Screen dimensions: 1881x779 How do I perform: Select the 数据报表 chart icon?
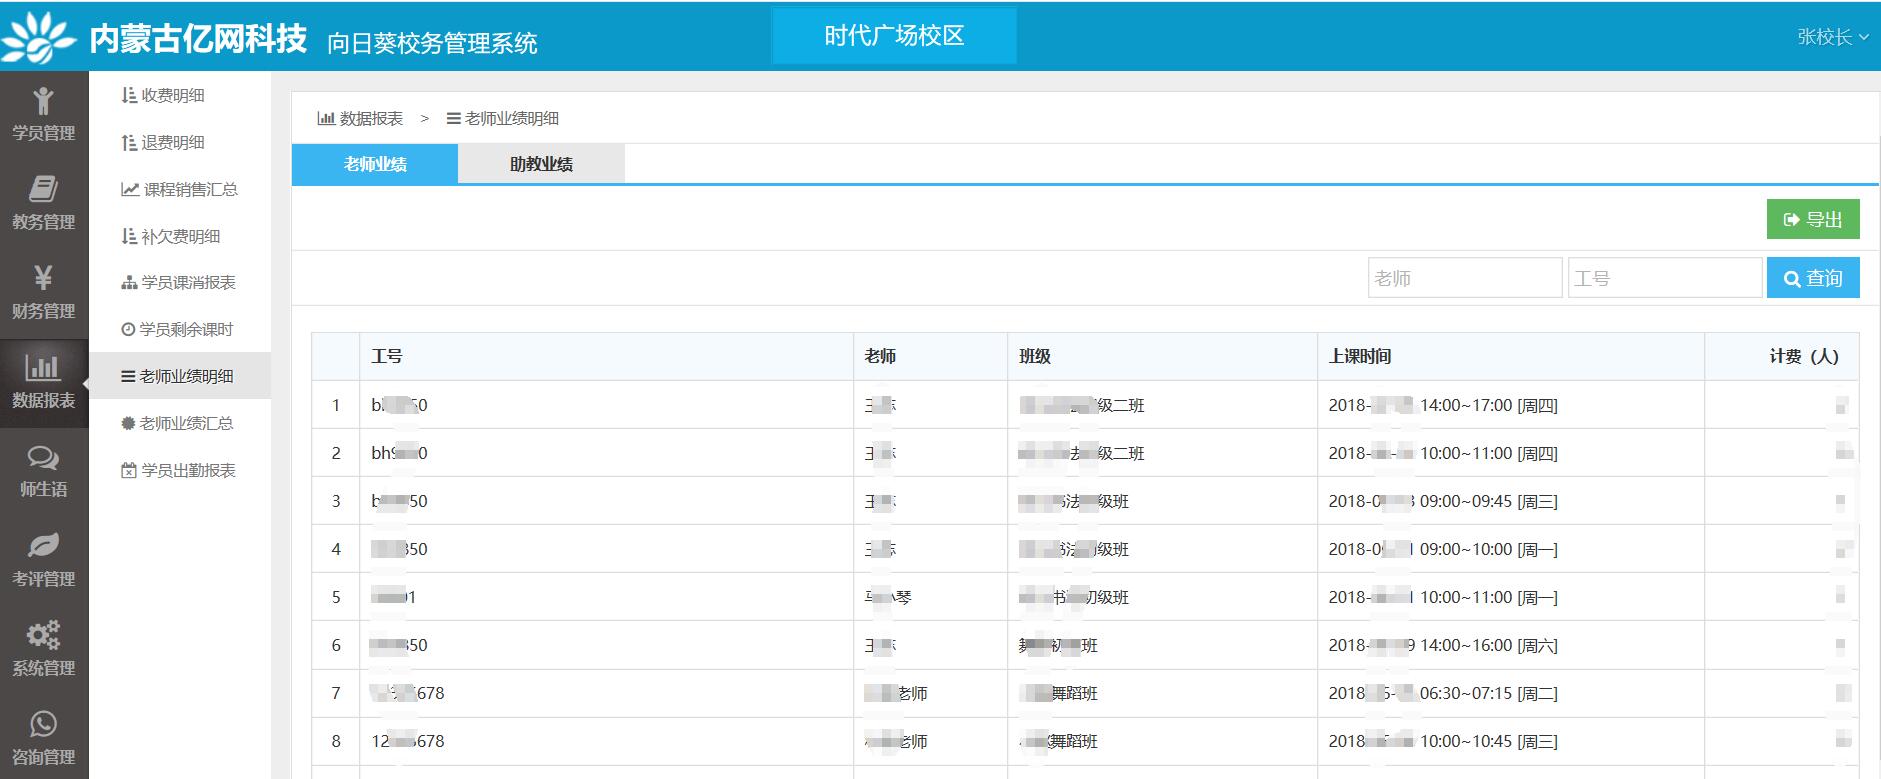(x=43, y=368)
